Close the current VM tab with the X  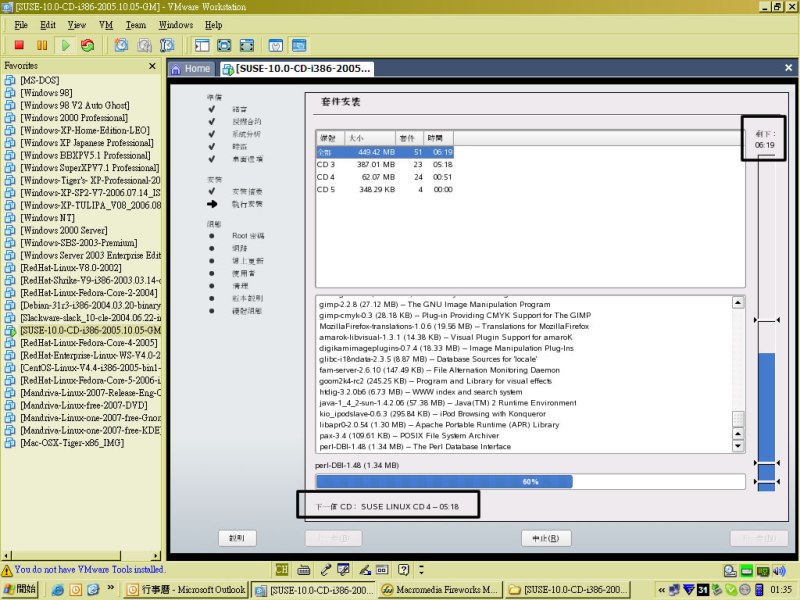788,67
